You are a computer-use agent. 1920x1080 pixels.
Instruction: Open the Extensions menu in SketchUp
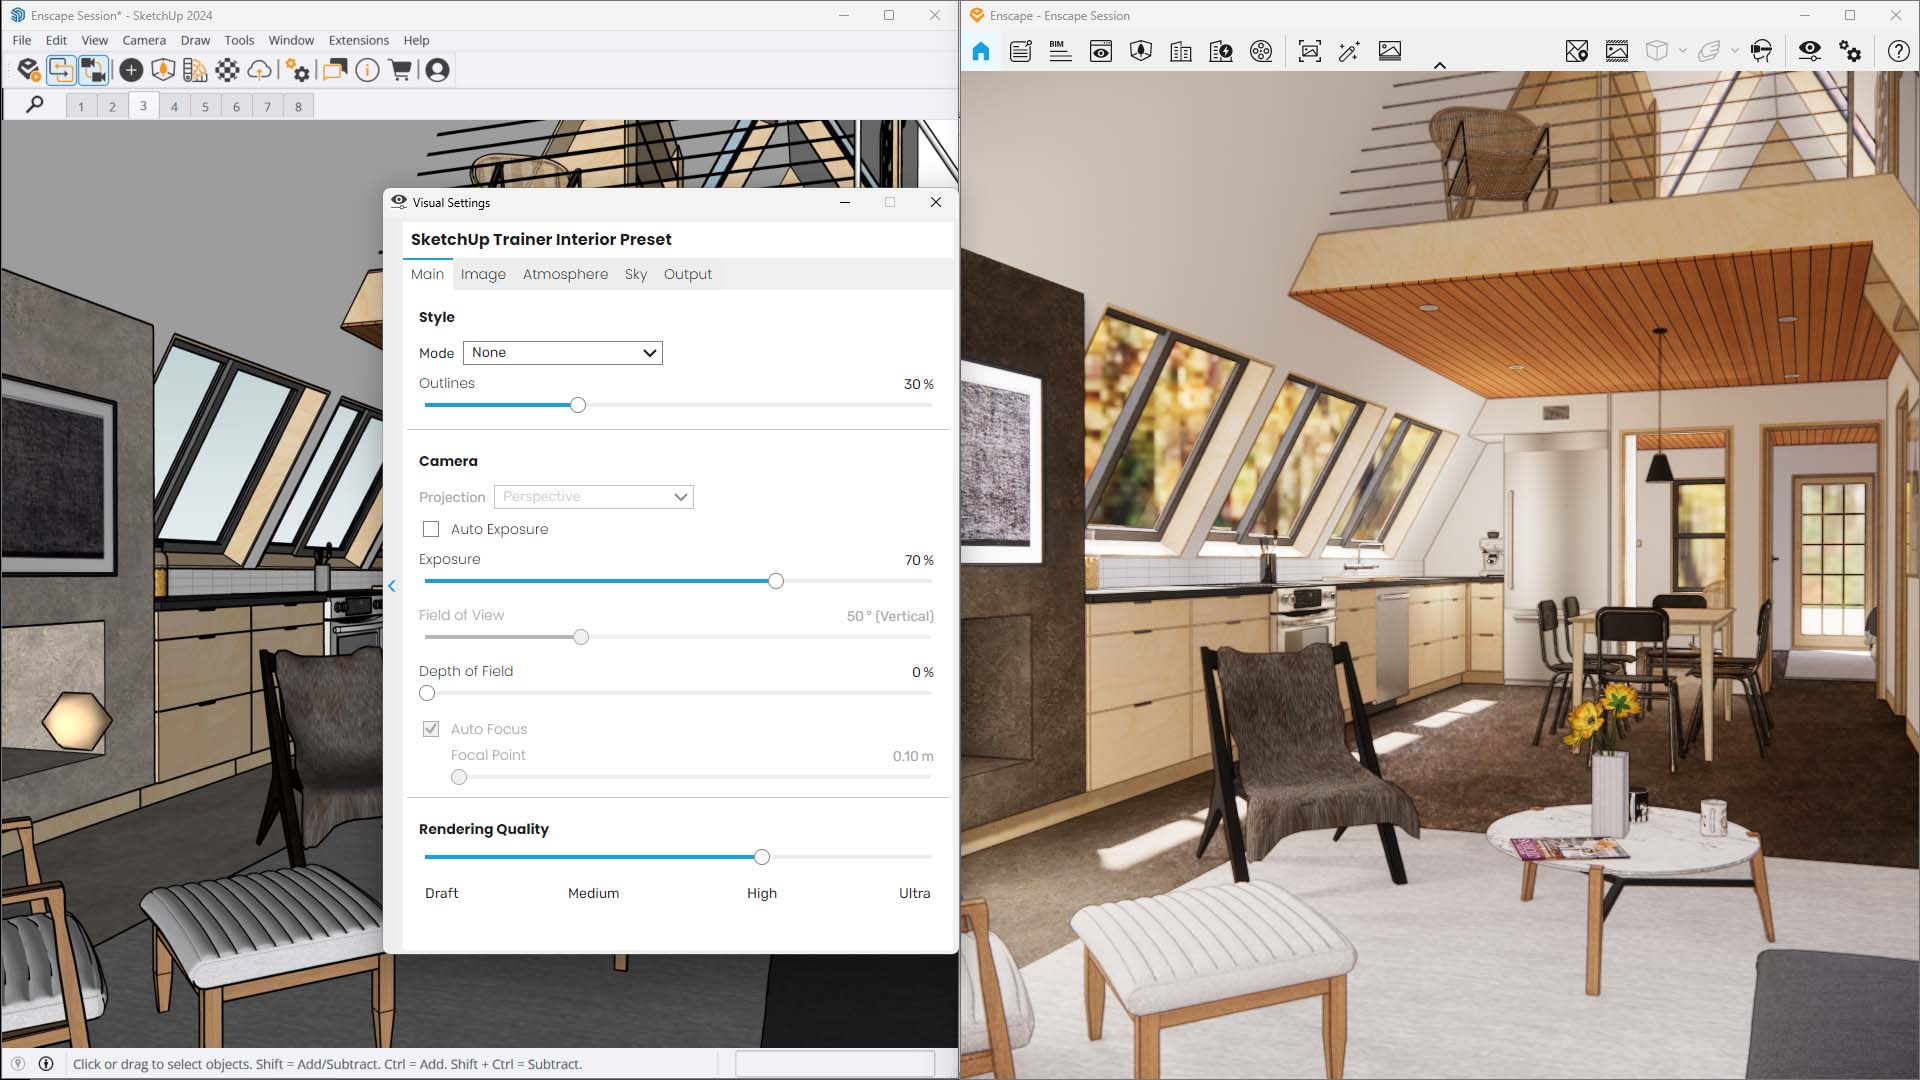point(358,40)
